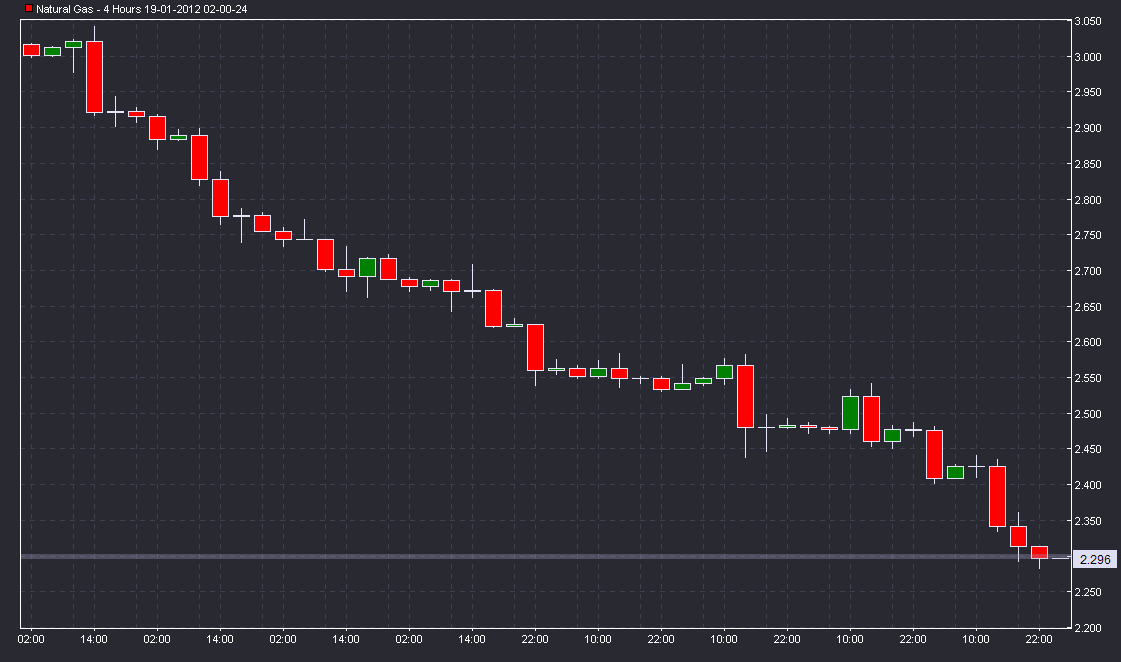Click the 2.250 price axis label
Image resolution: width=1121 pixels, height=662 pixels.
(1088, 592)
